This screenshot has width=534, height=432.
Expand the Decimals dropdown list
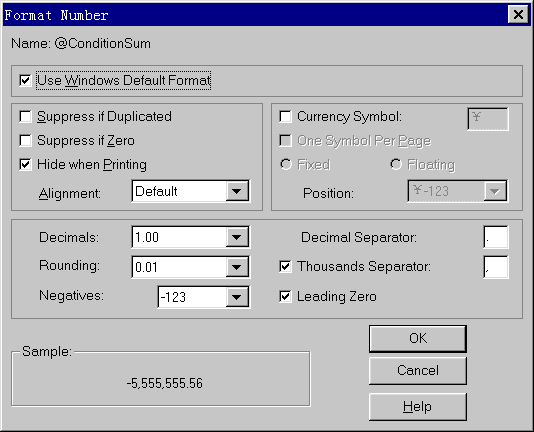click(x=237, y=237)
